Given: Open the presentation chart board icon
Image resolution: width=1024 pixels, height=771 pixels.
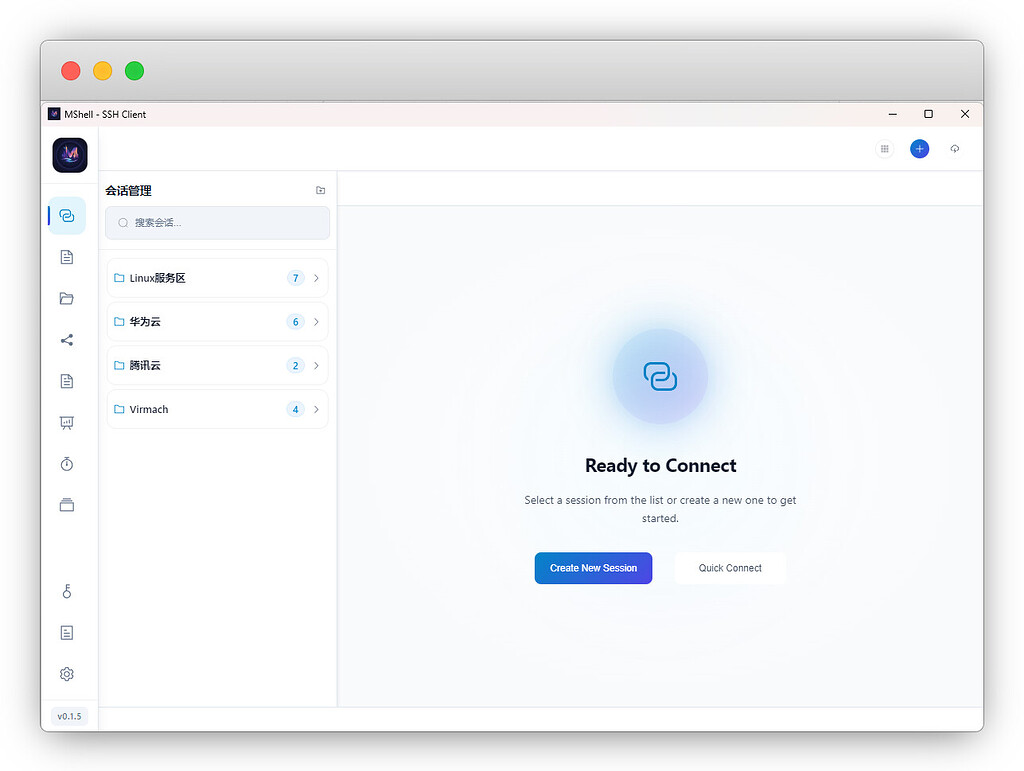Looking at the screenshot, I should [x=67, y=422].
